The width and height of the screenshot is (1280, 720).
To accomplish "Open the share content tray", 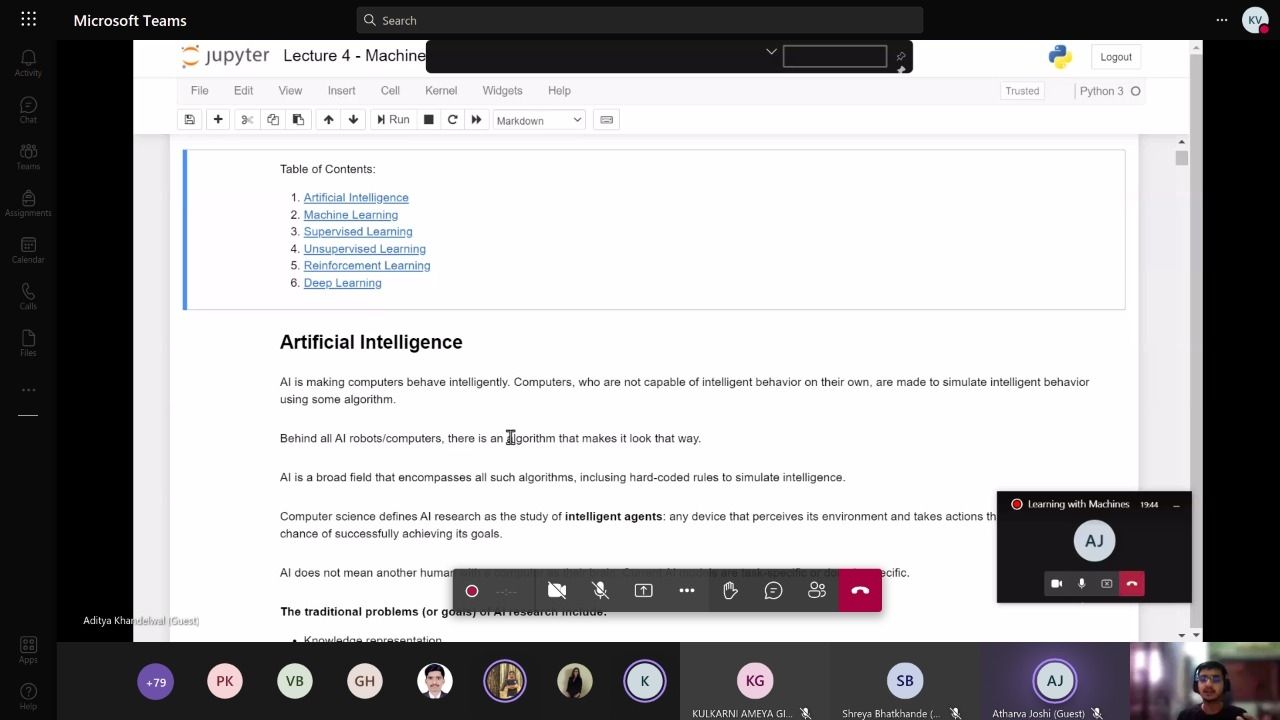I will pos(643,591).
